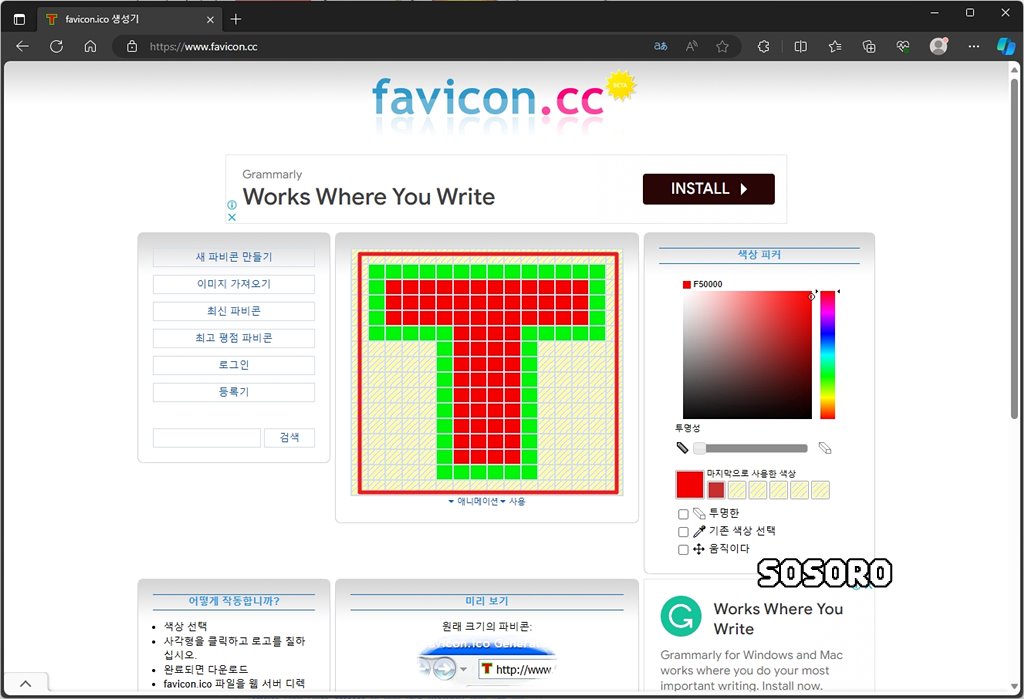Open Browser essentials heart icon
1024x699 pixels.
903,46
